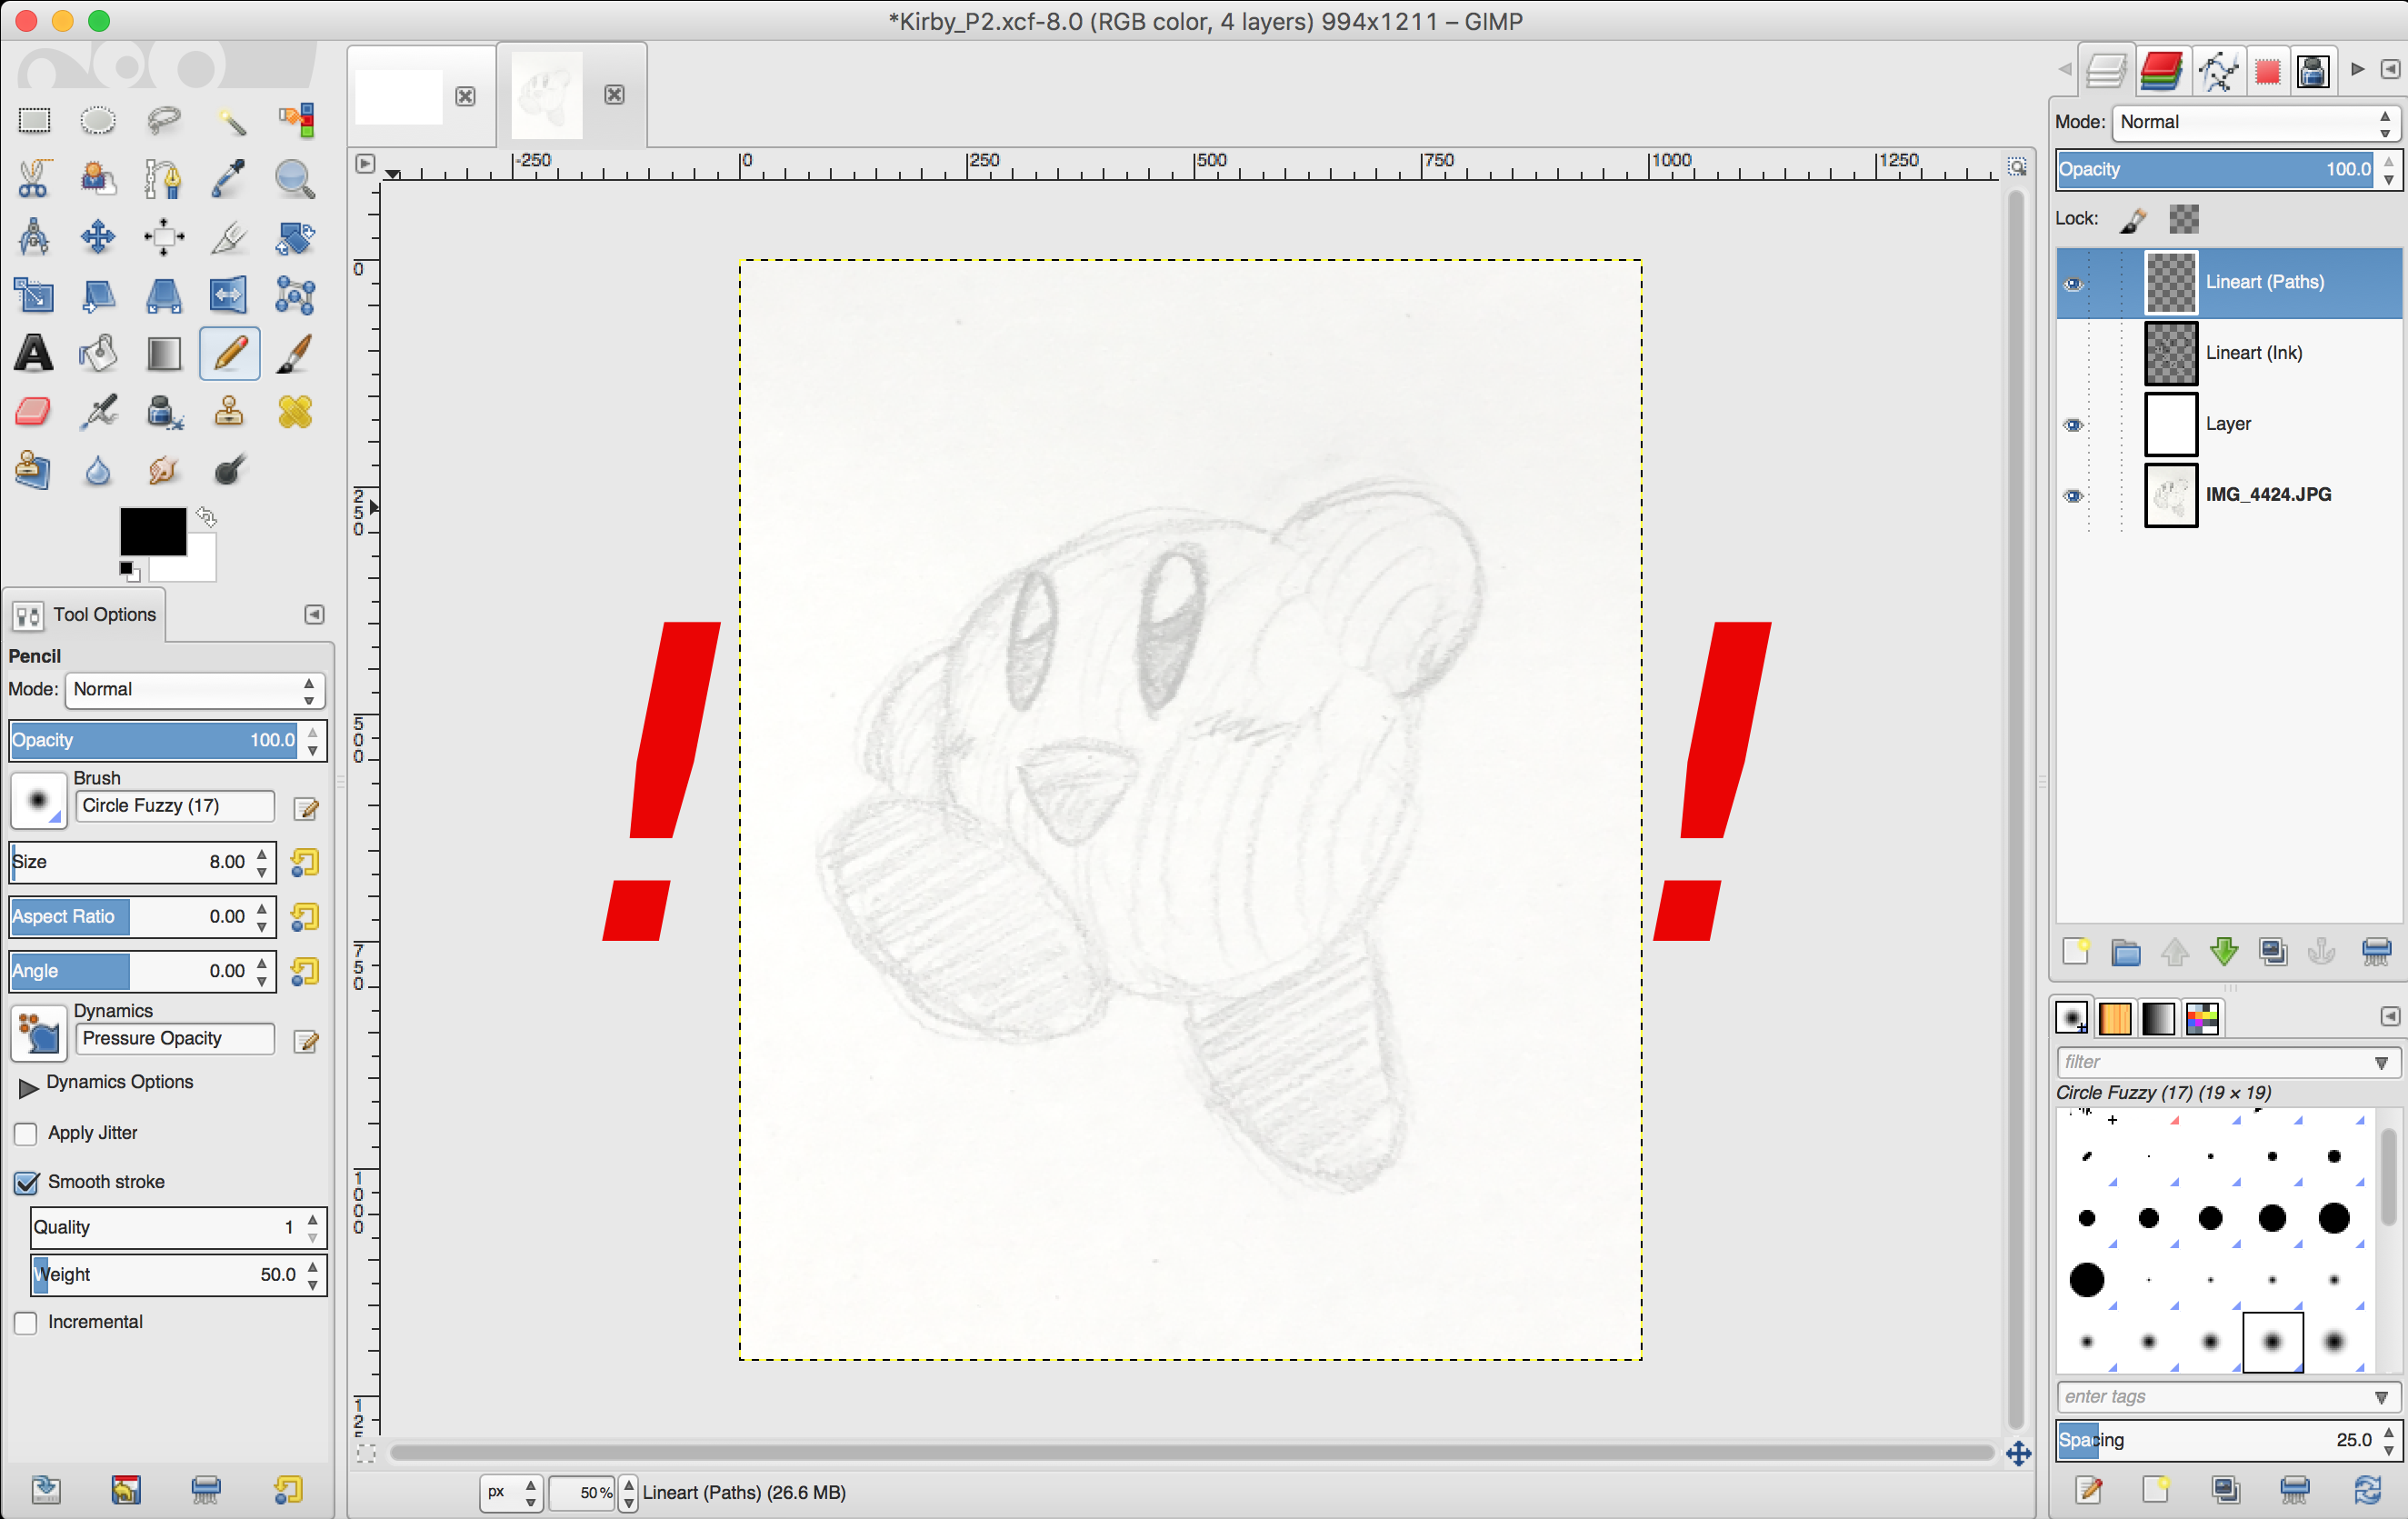Open the brushes dock configuration menu arrow
Image resolution: width=2408 pixels, height=1519 pixels.
pos(2390,1017)
